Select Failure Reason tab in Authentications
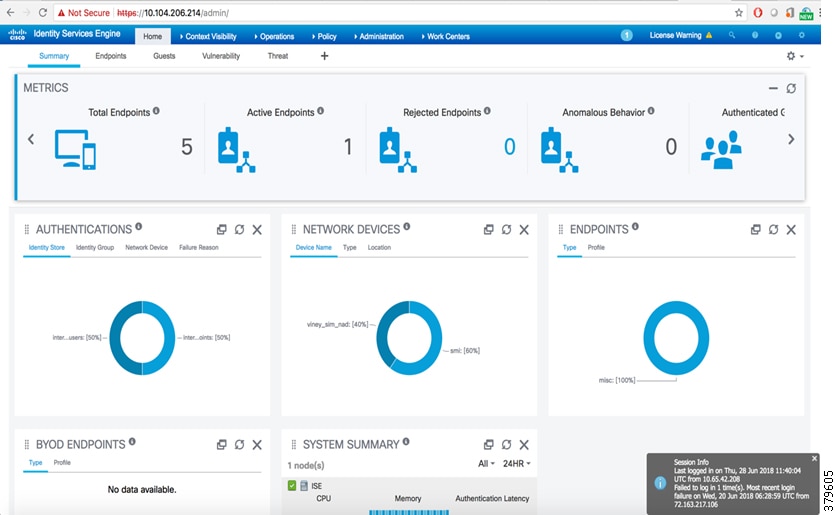This screenshot has height=515, width=835. click(x=199, y=248)
